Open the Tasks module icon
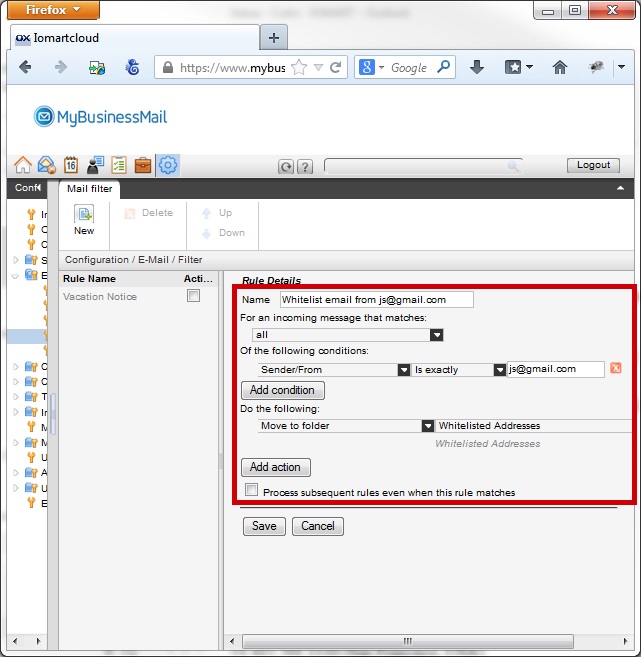Image resolution: width=641 pixels, height=657 pixels. click(x=119, y=166)
